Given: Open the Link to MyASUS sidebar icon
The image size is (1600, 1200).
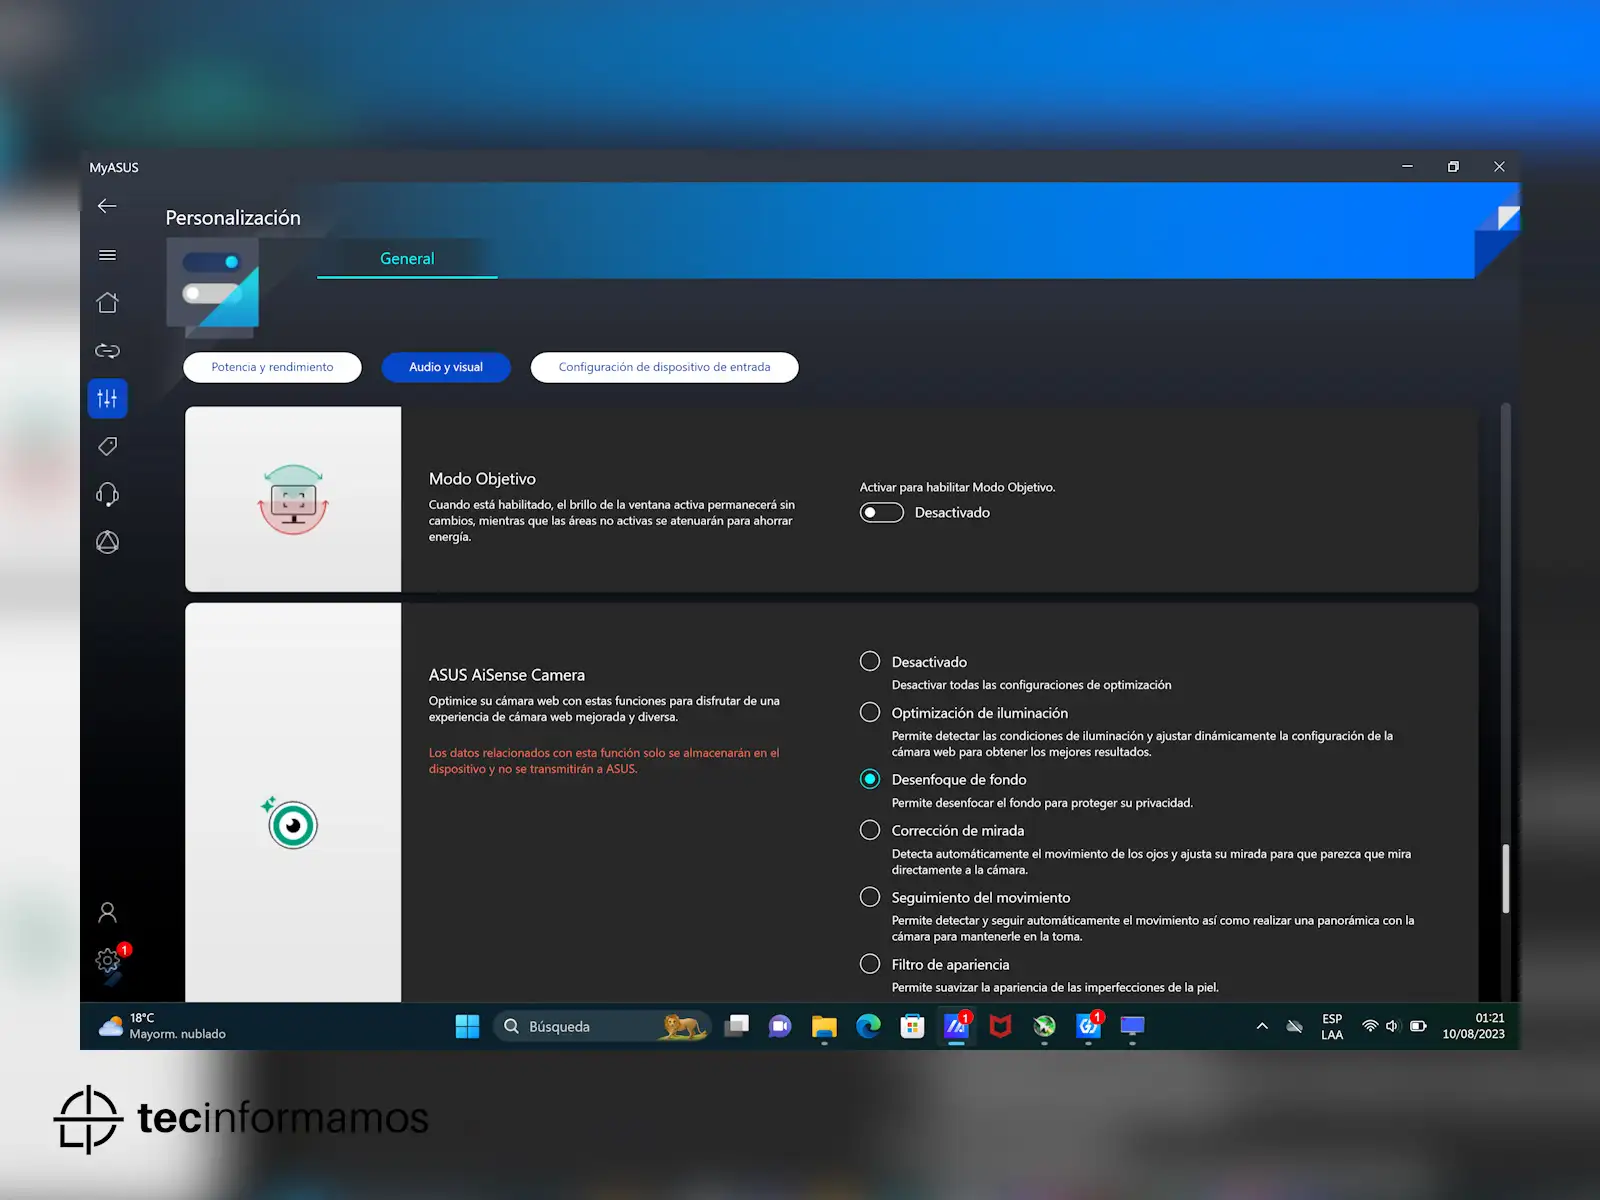Looking at the screenshot, I should point(107,351).
